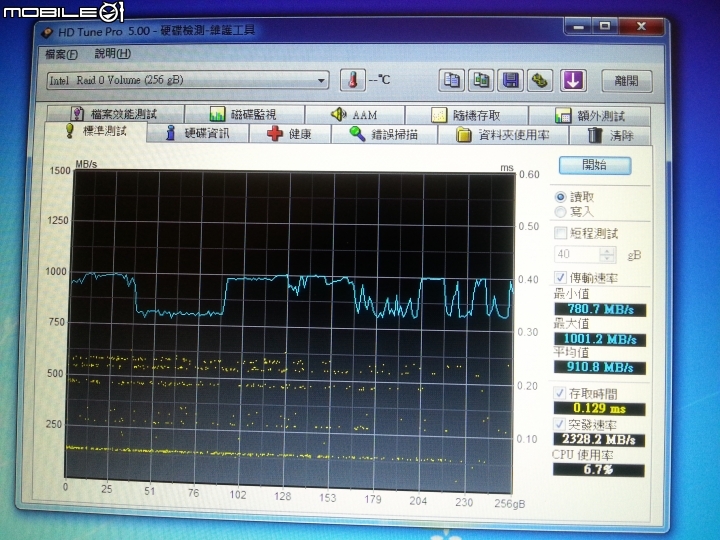Open the Intel Raid 0 Volume drive dropdown
The image size is (720, 540).
pyautogui.click(x=188, y=80)
